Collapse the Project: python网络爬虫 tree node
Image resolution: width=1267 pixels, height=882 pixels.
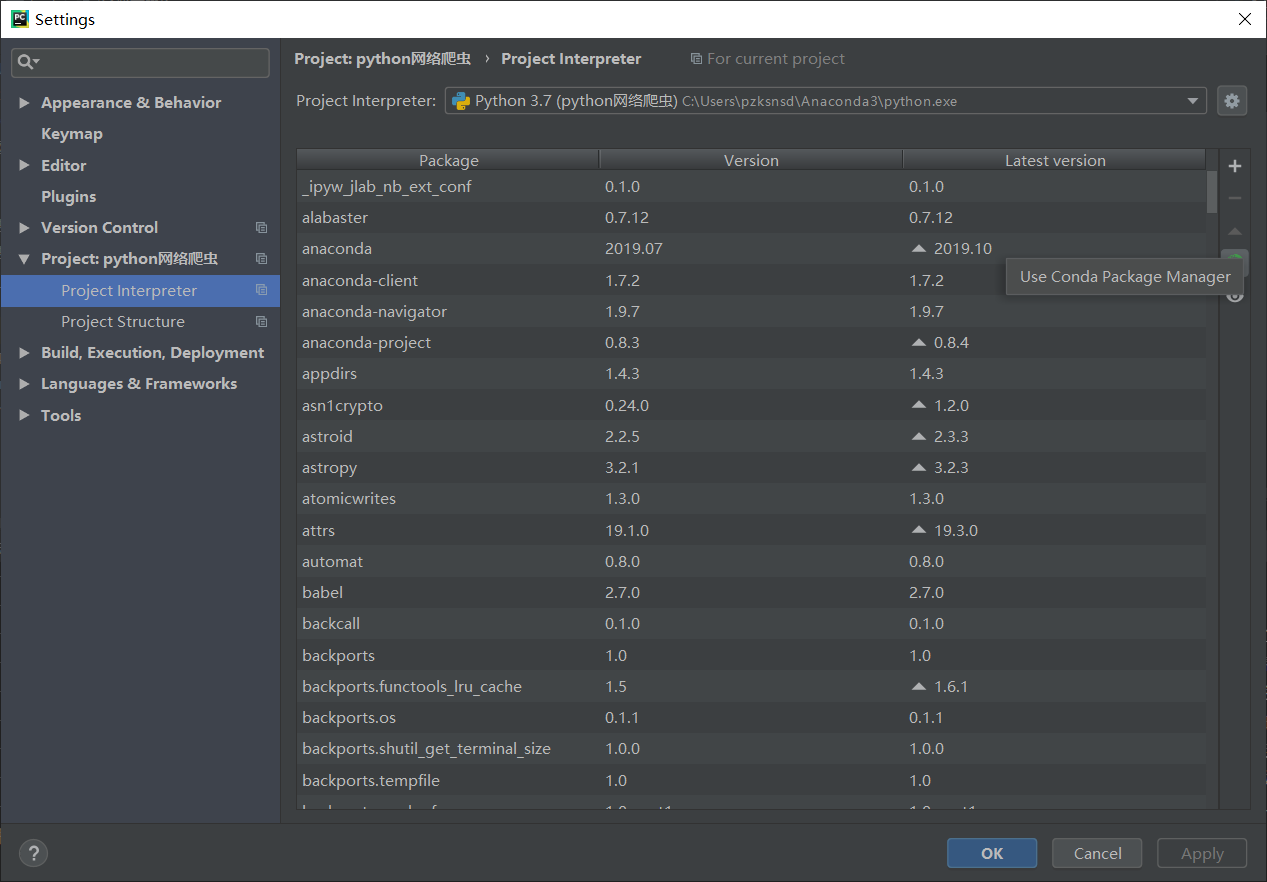pyautogui.click(x=24, y=258)
